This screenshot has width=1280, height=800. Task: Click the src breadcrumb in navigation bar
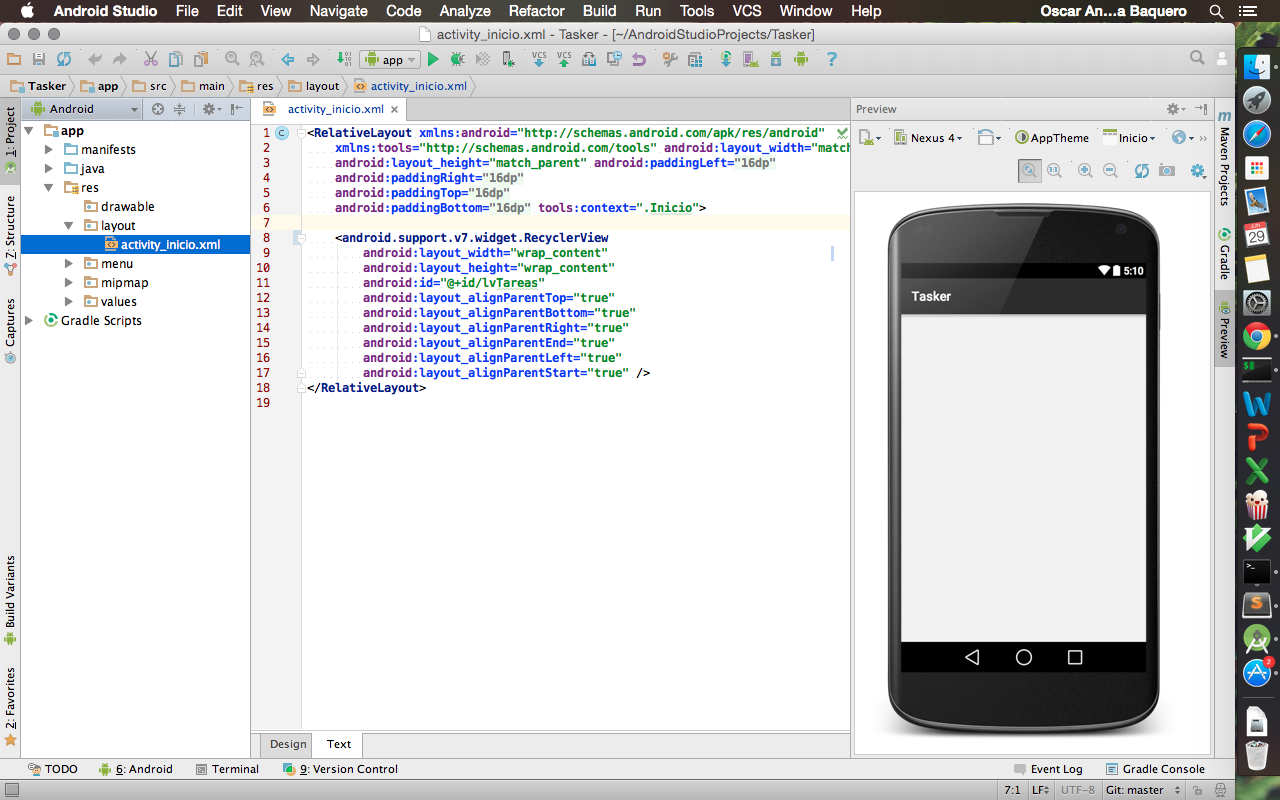pyautogui.click(x=151, y=86)
